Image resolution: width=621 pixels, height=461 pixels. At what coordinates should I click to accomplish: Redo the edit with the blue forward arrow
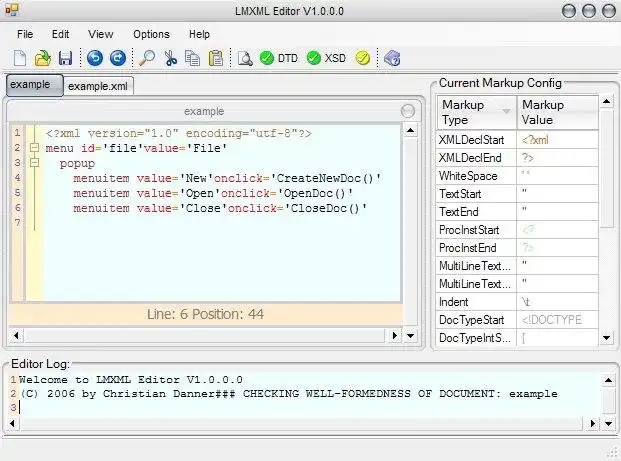pyautogui.click(x=118, y=58)
